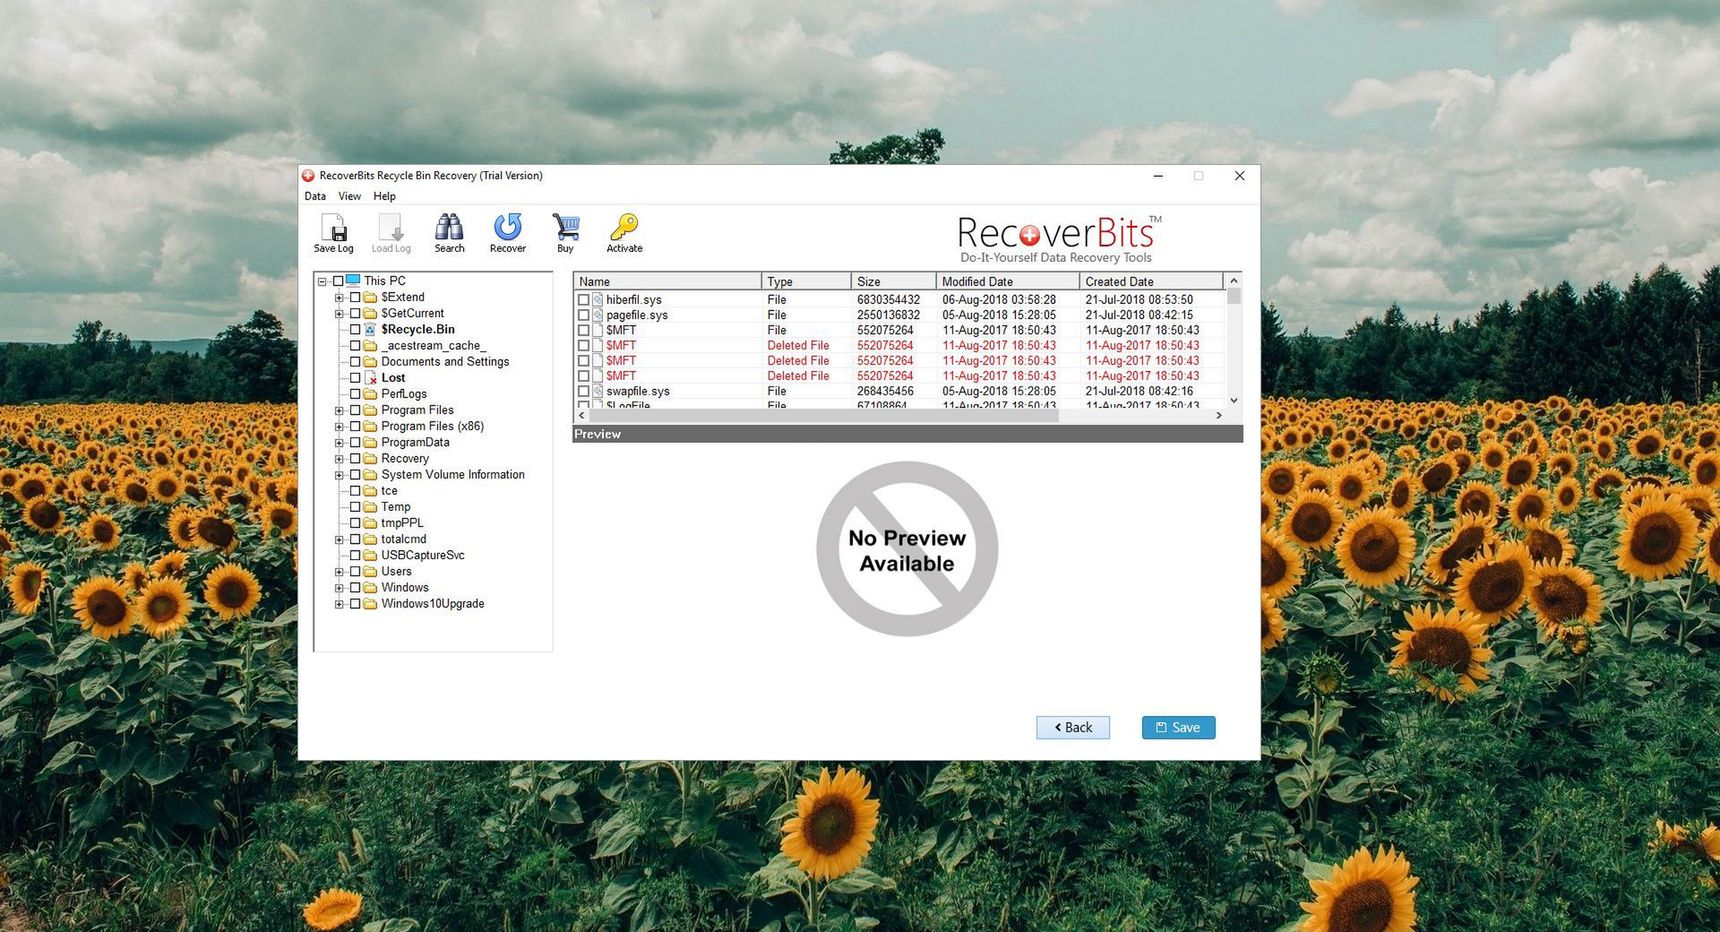Click the file list horizontal scrollbar thumb
The width and height of the screenshot is (1720, 932).
(x=824, y=415)
